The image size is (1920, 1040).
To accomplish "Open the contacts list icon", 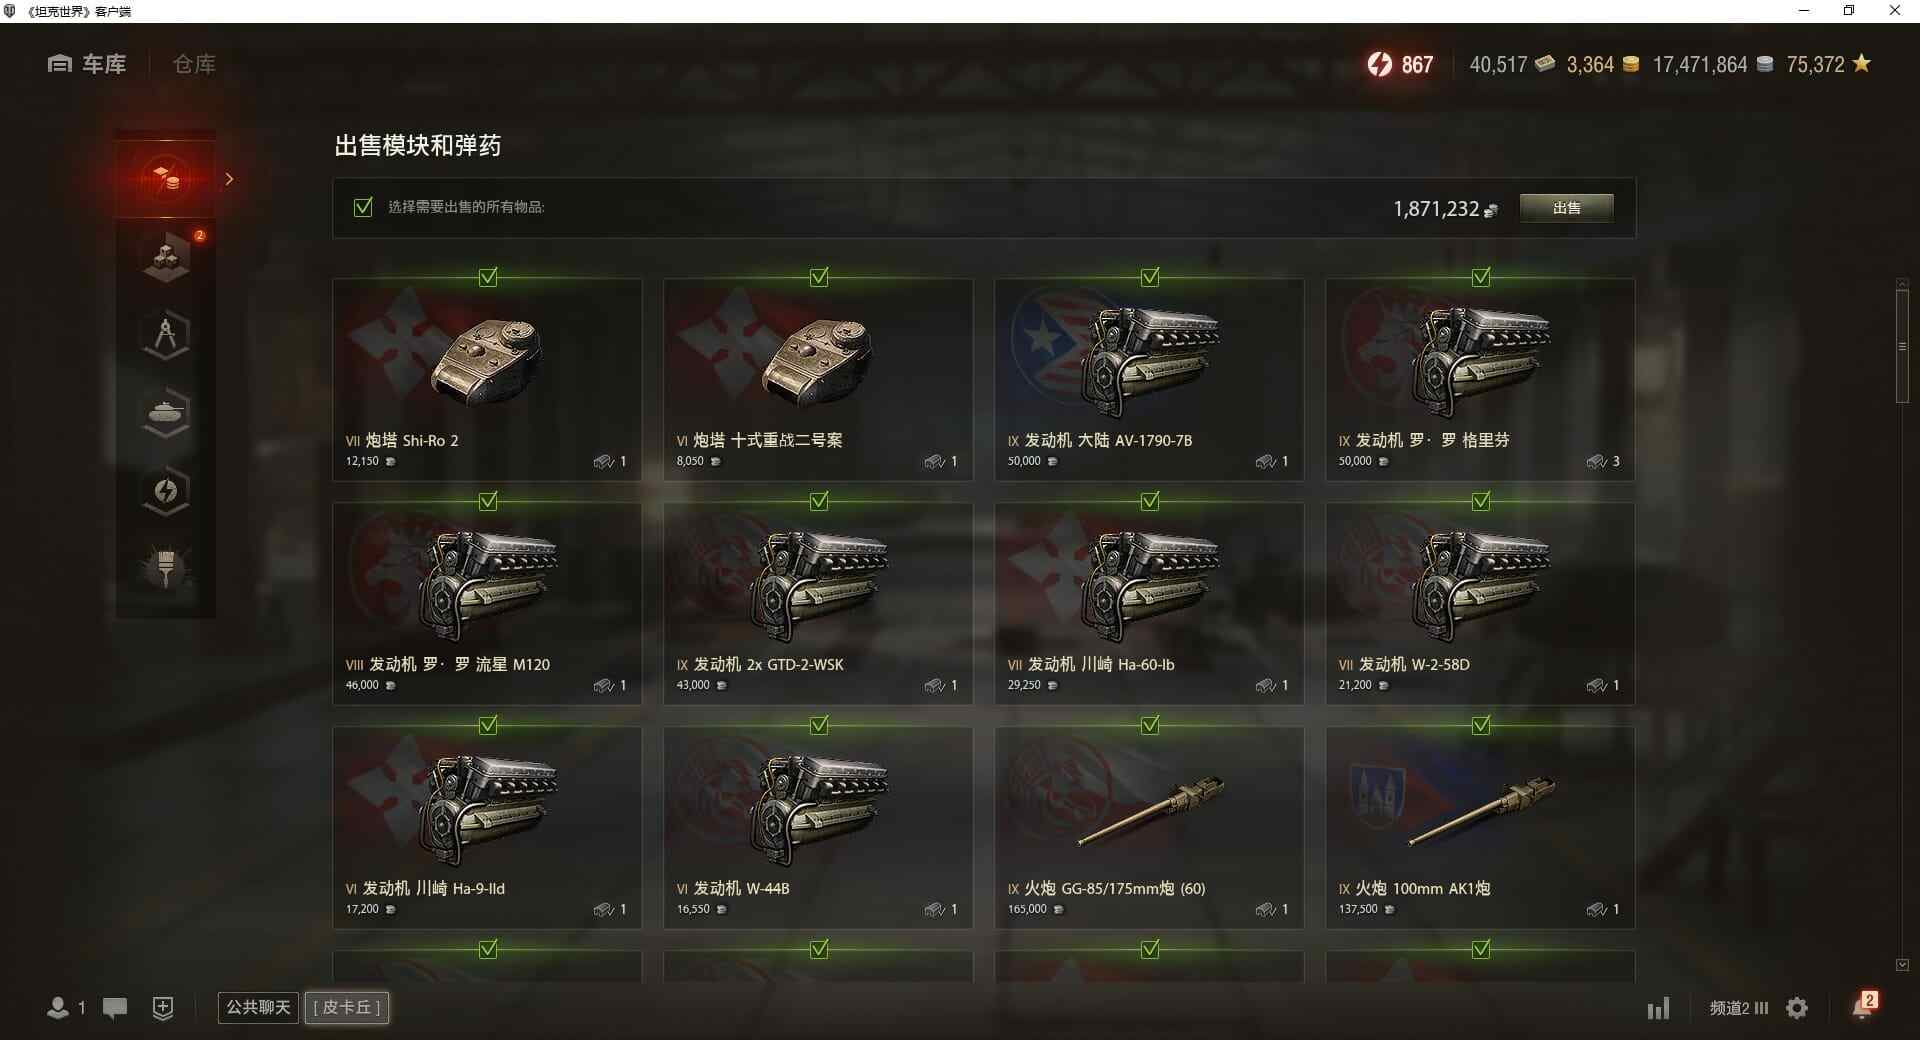I will point(66,1008).
